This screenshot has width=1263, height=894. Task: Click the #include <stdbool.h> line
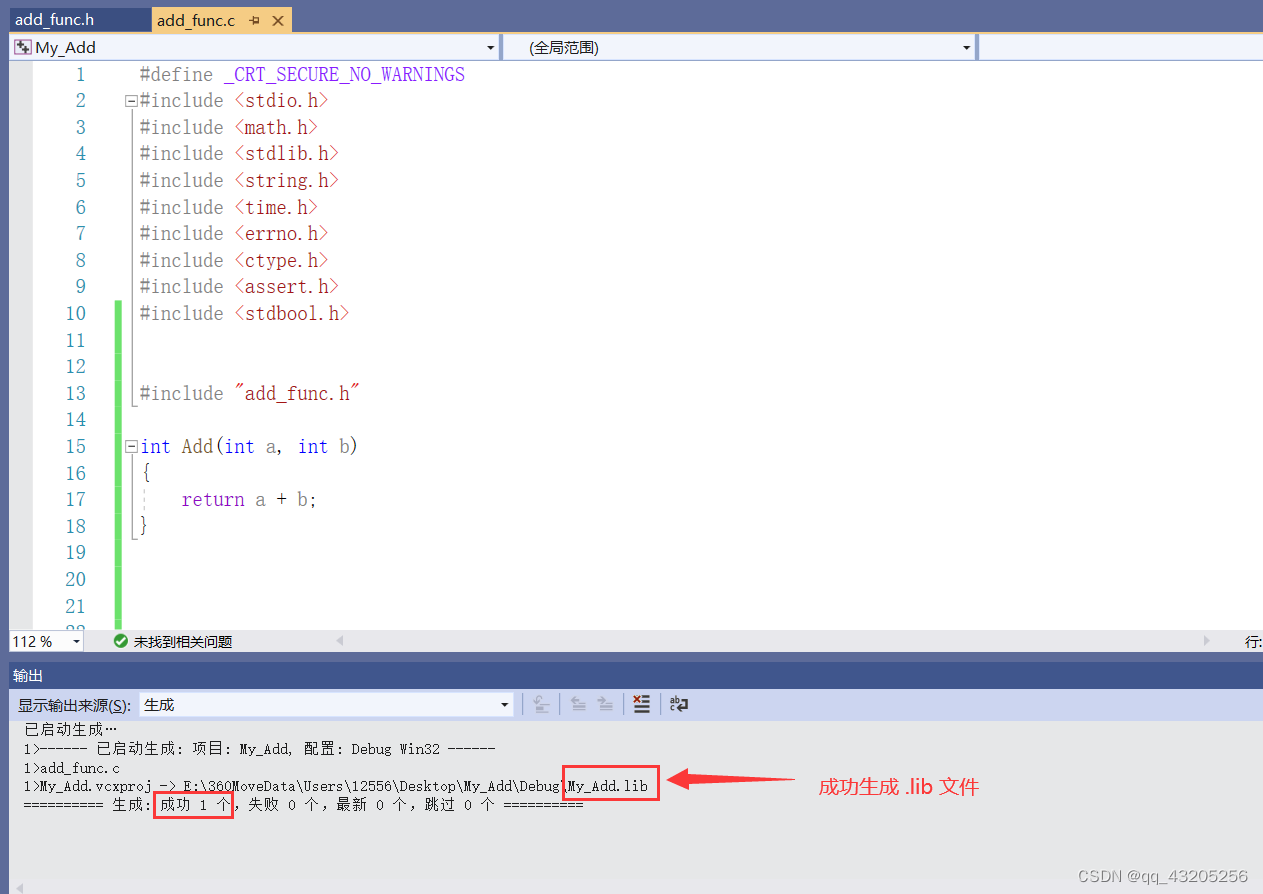point(244,314)
